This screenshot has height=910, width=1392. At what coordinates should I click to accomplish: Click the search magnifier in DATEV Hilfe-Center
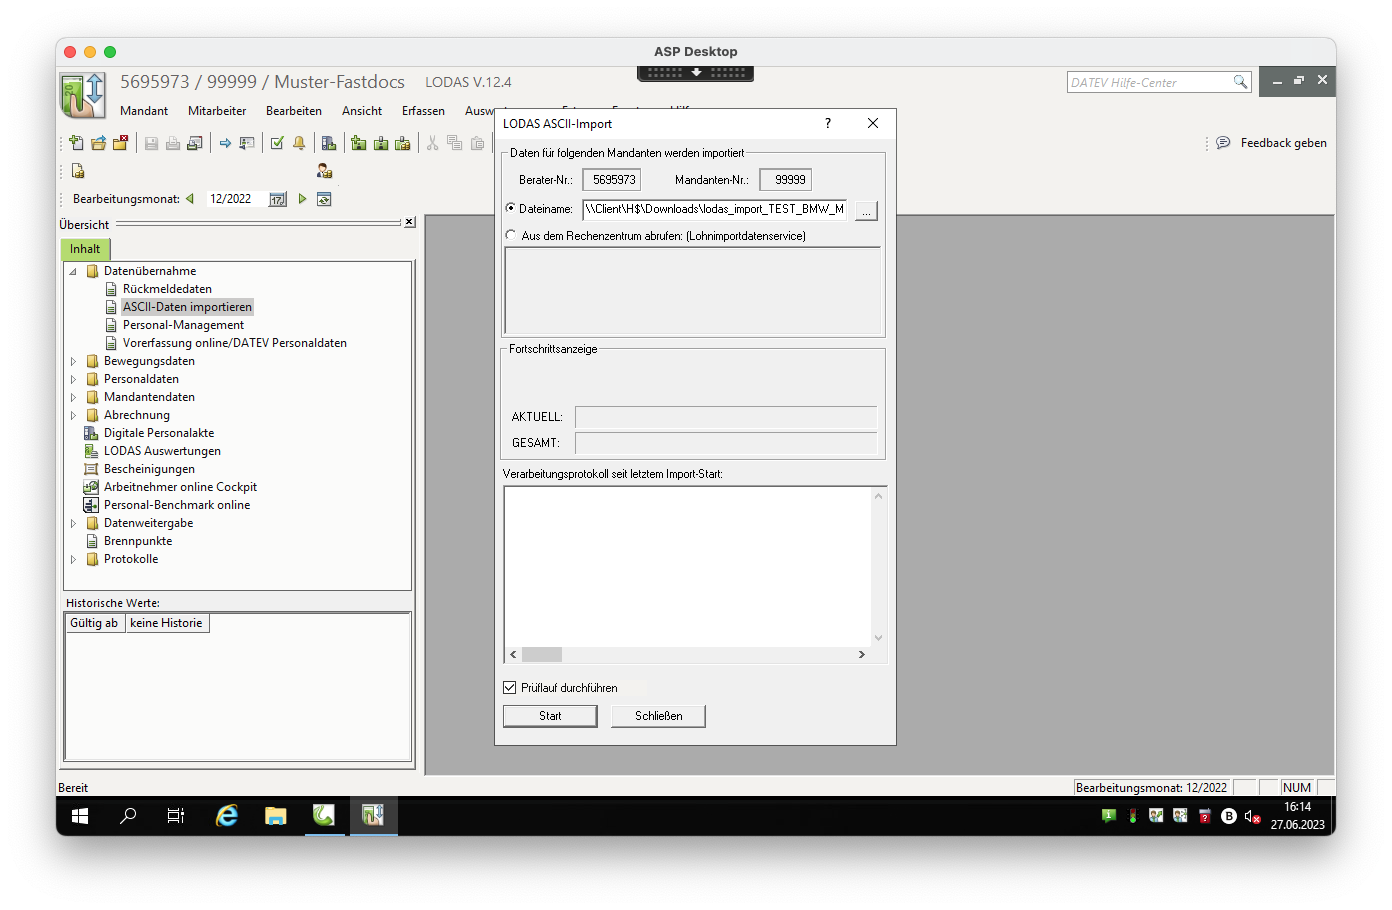point(1240,82)
